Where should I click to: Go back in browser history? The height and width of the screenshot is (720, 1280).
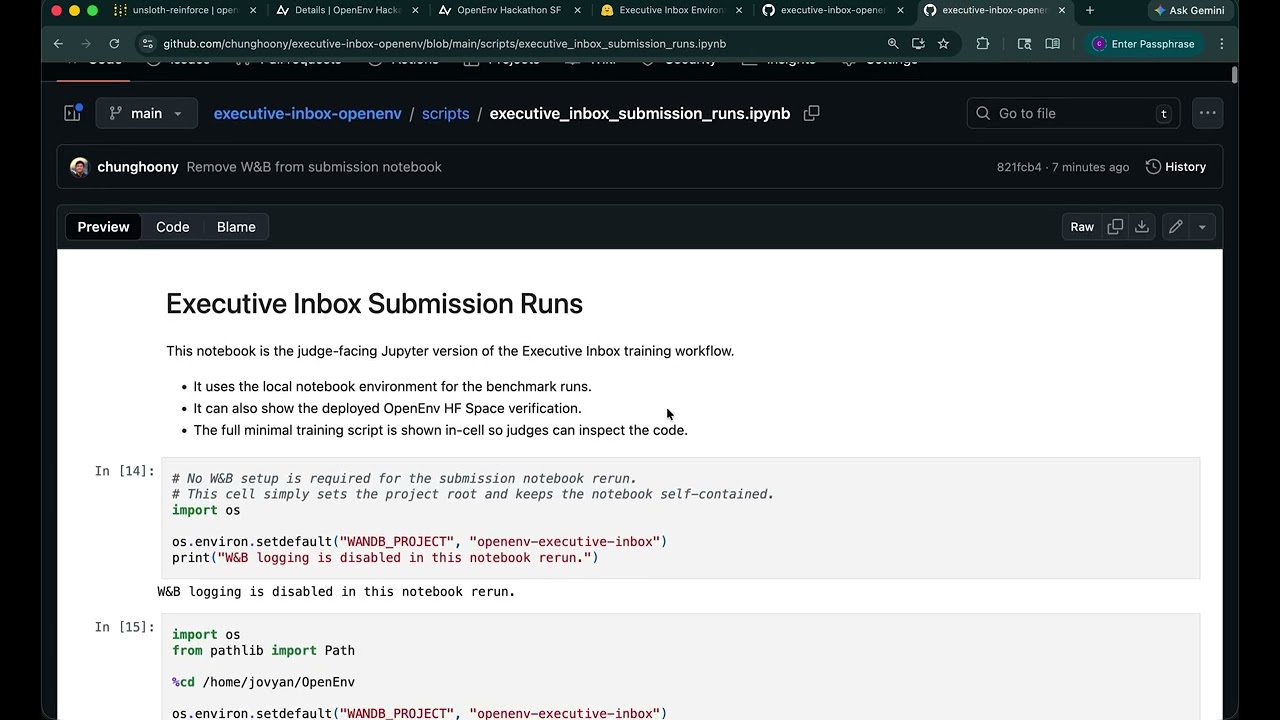(58, 44)
